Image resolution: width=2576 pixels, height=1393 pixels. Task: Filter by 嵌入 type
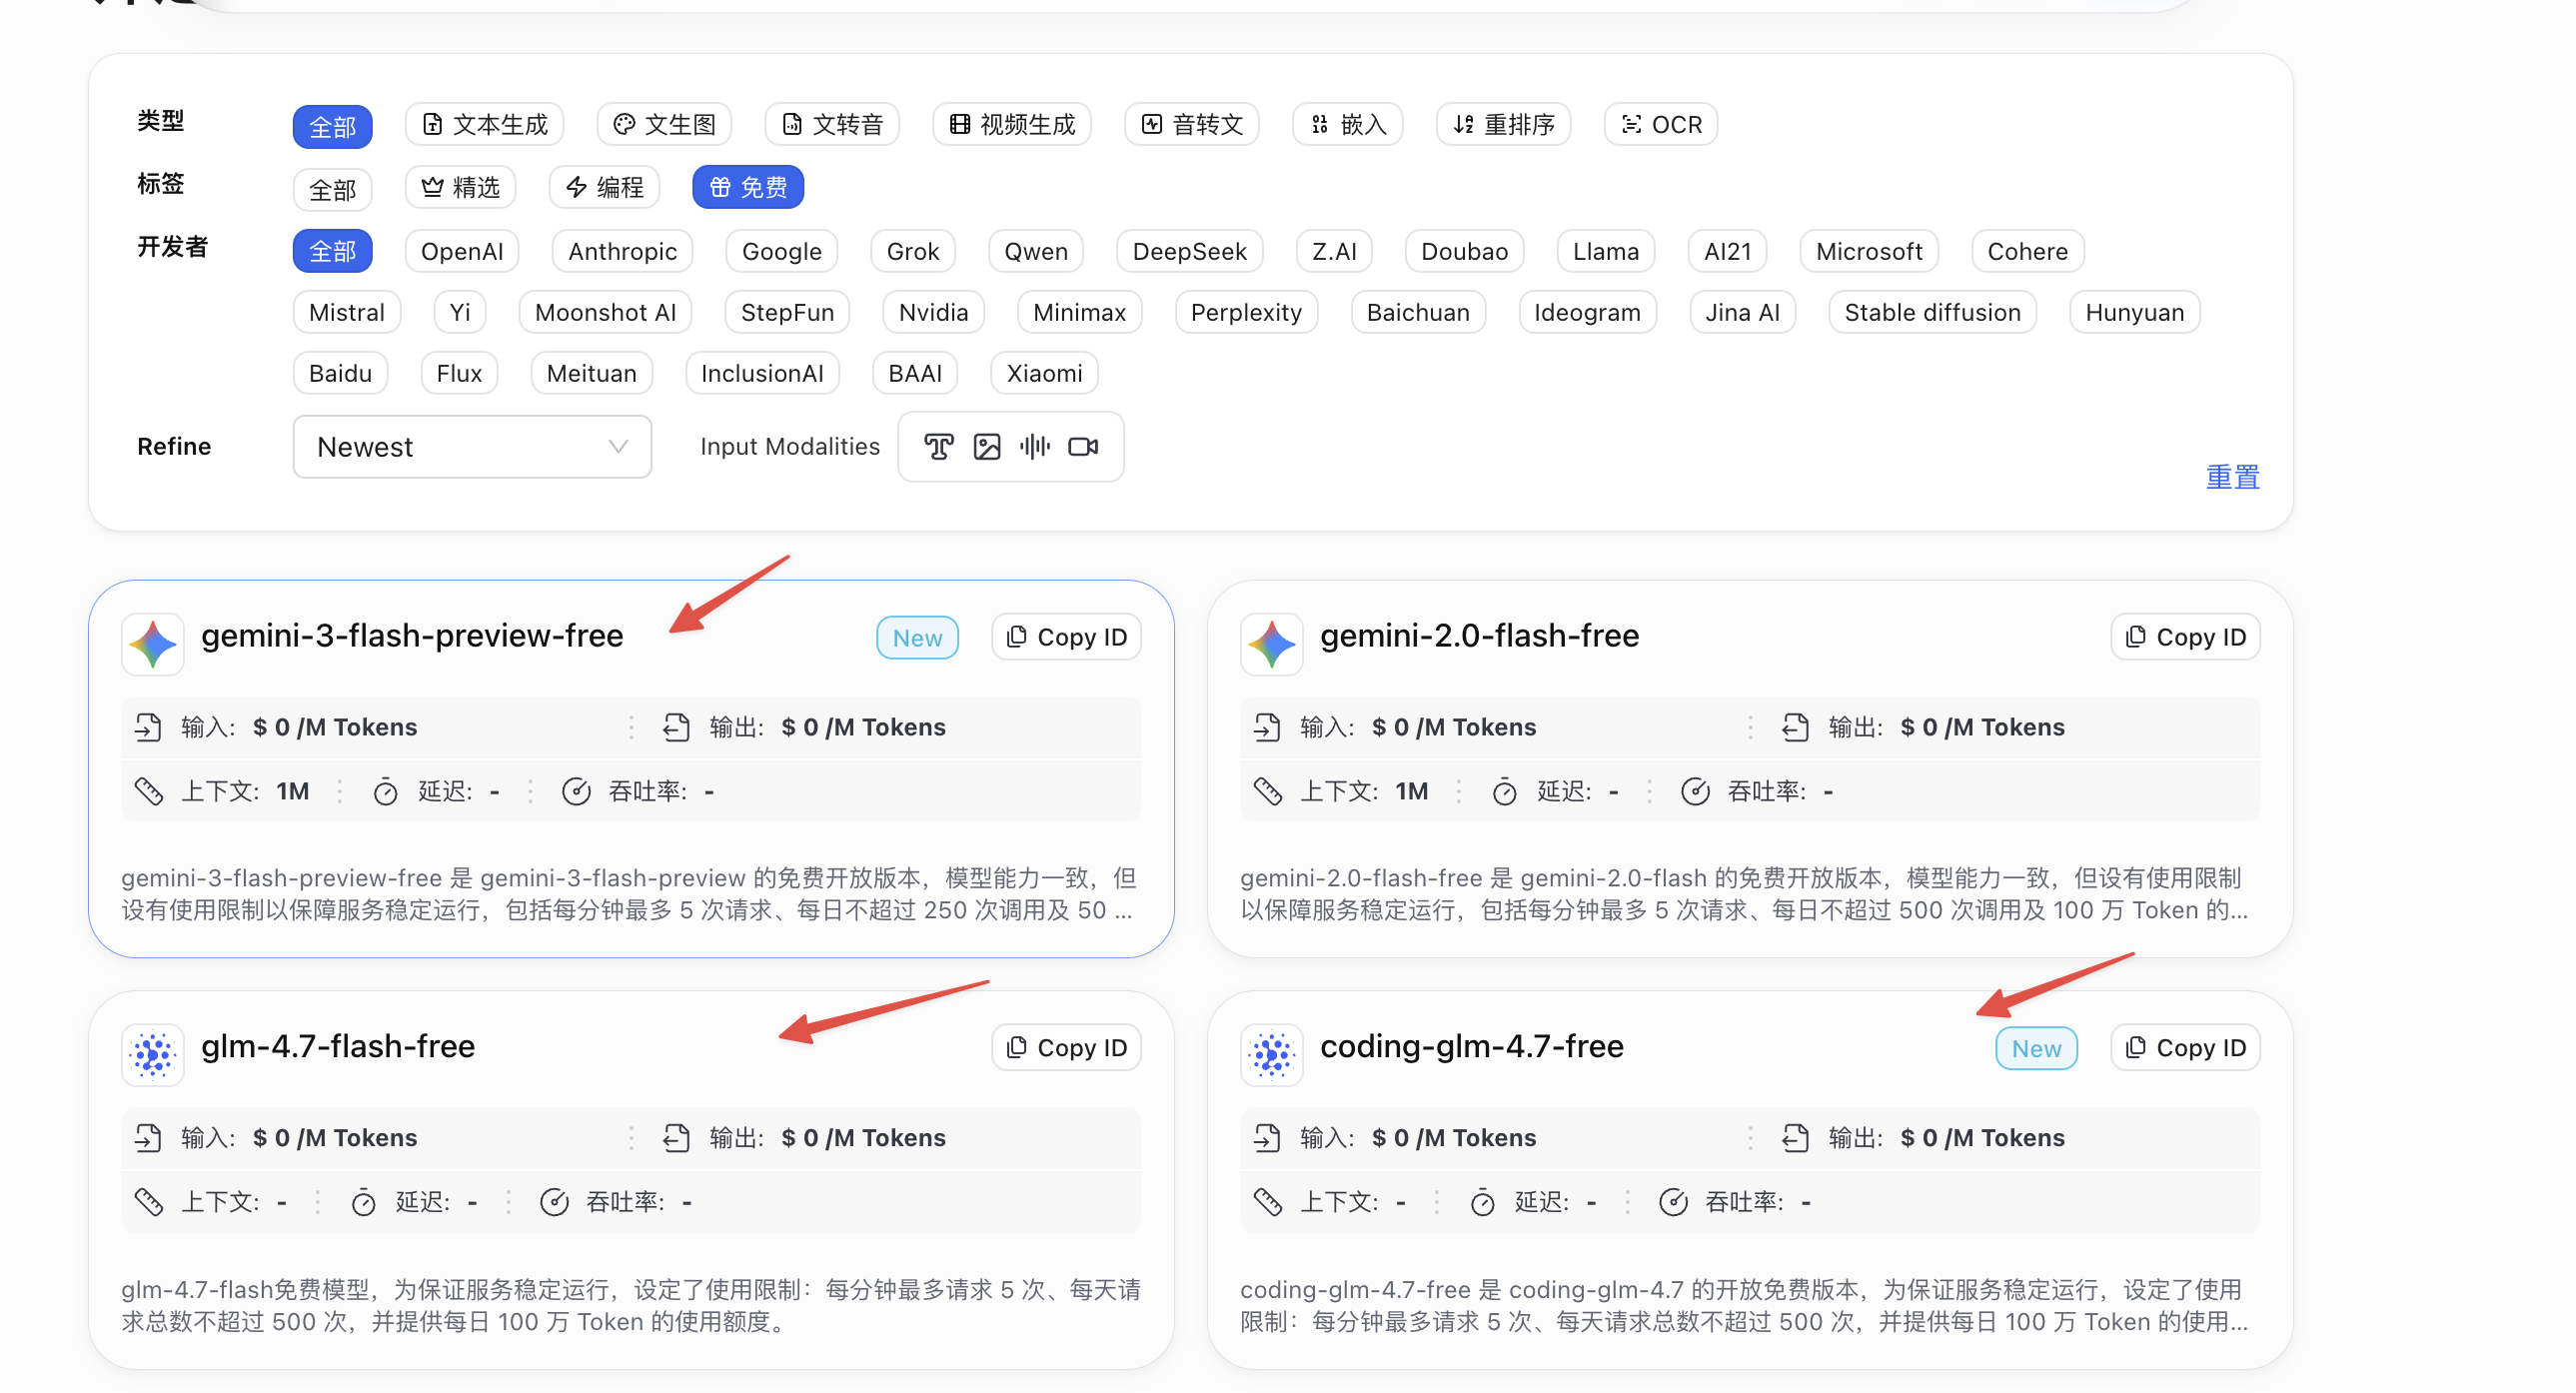click(1348, 124)
